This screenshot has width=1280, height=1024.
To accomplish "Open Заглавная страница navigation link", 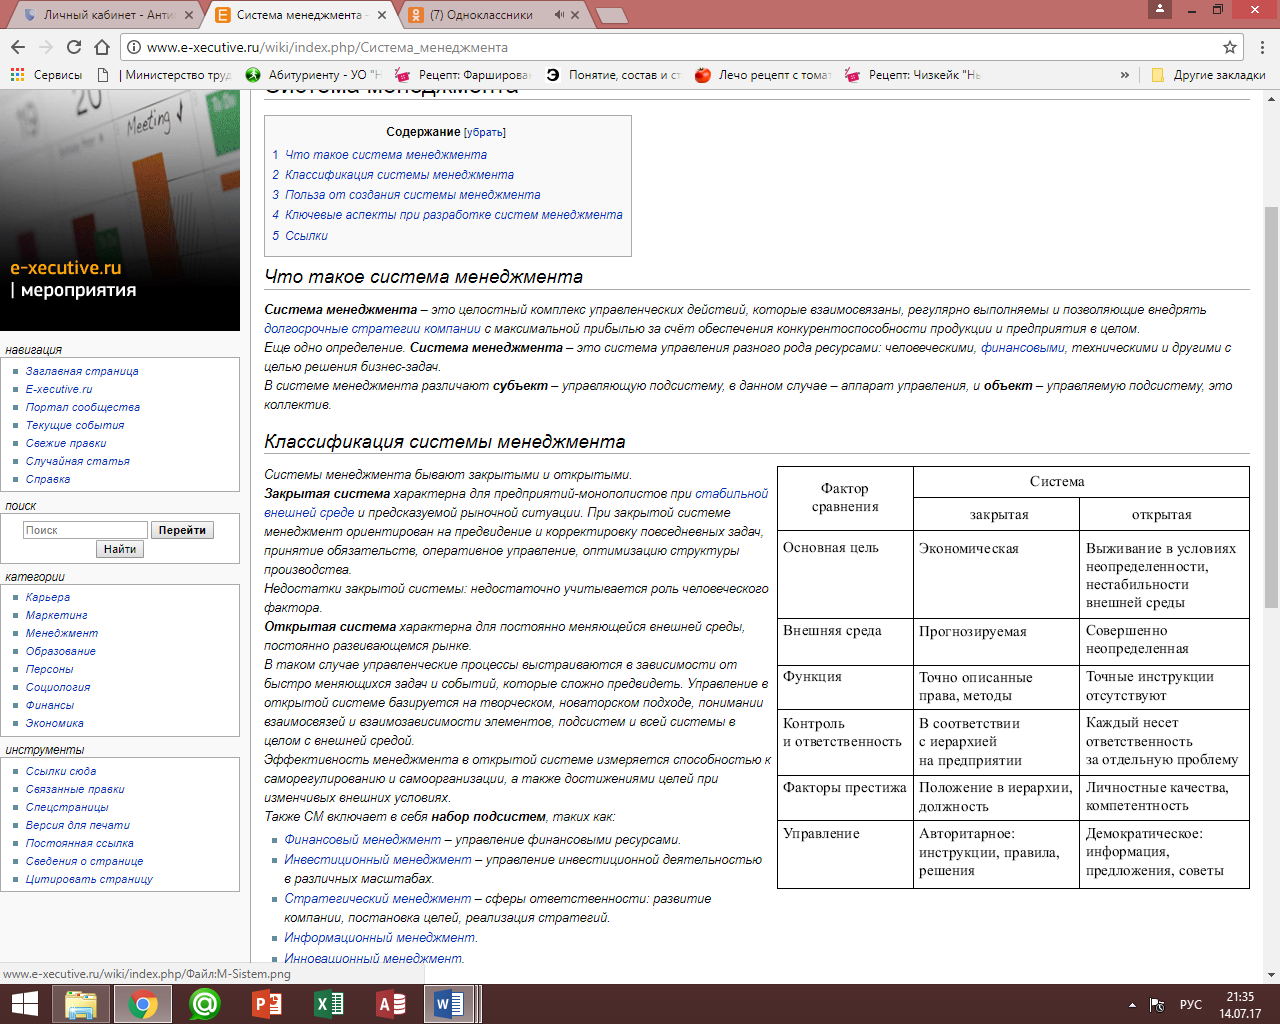I will coord(82,371).
